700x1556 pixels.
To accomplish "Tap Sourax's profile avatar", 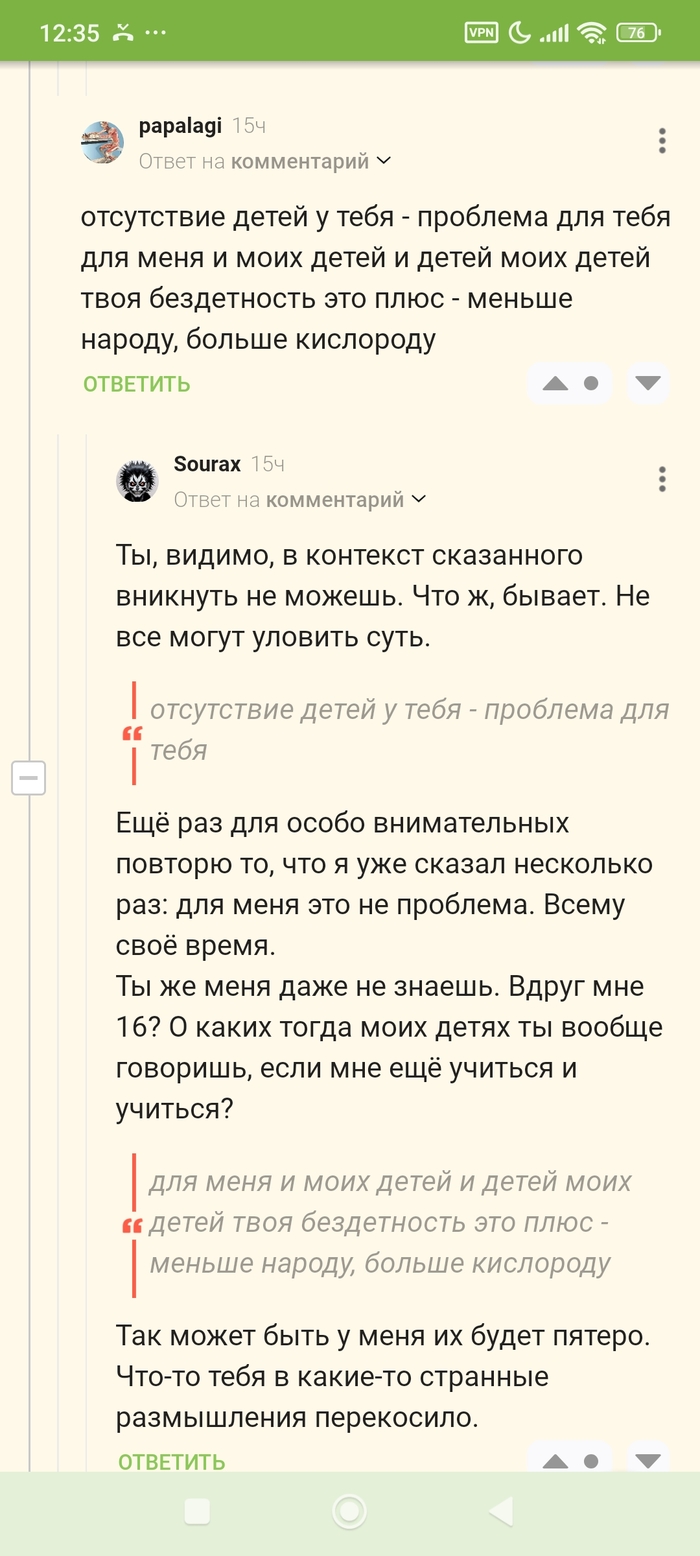I will [137, 481].
